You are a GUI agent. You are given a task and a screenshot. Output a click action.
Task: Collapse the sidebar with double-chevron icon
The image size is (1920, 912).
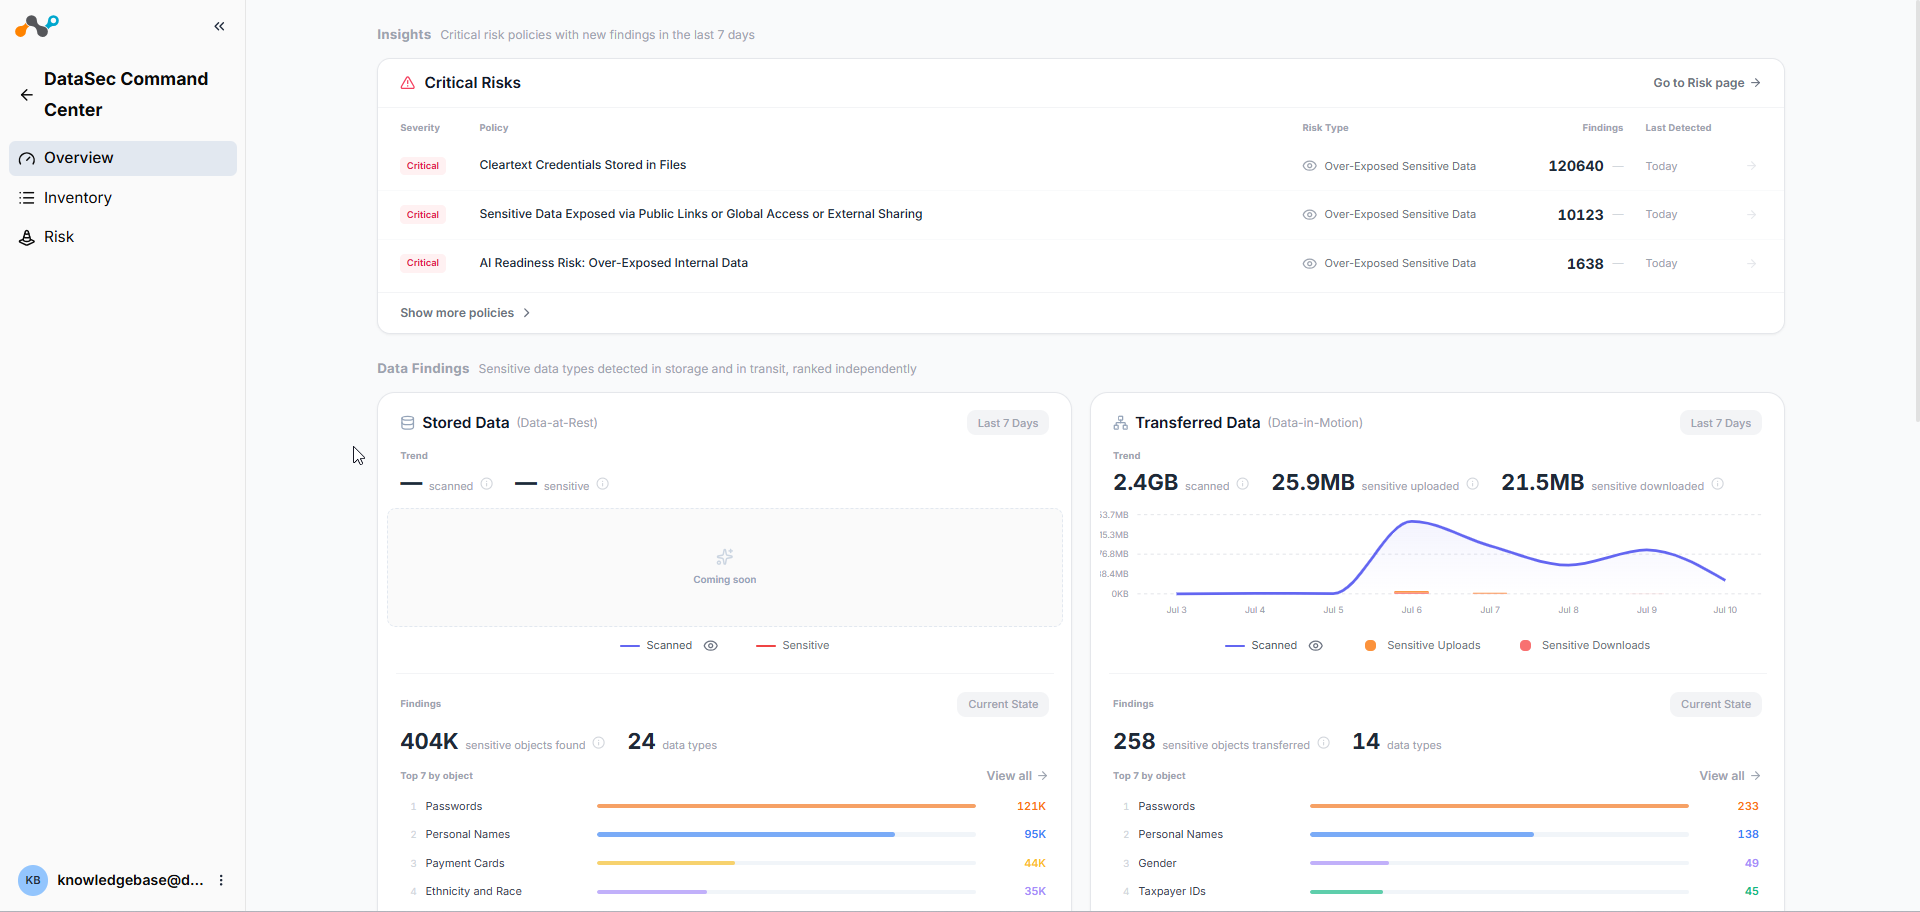(x=219, y=27)
